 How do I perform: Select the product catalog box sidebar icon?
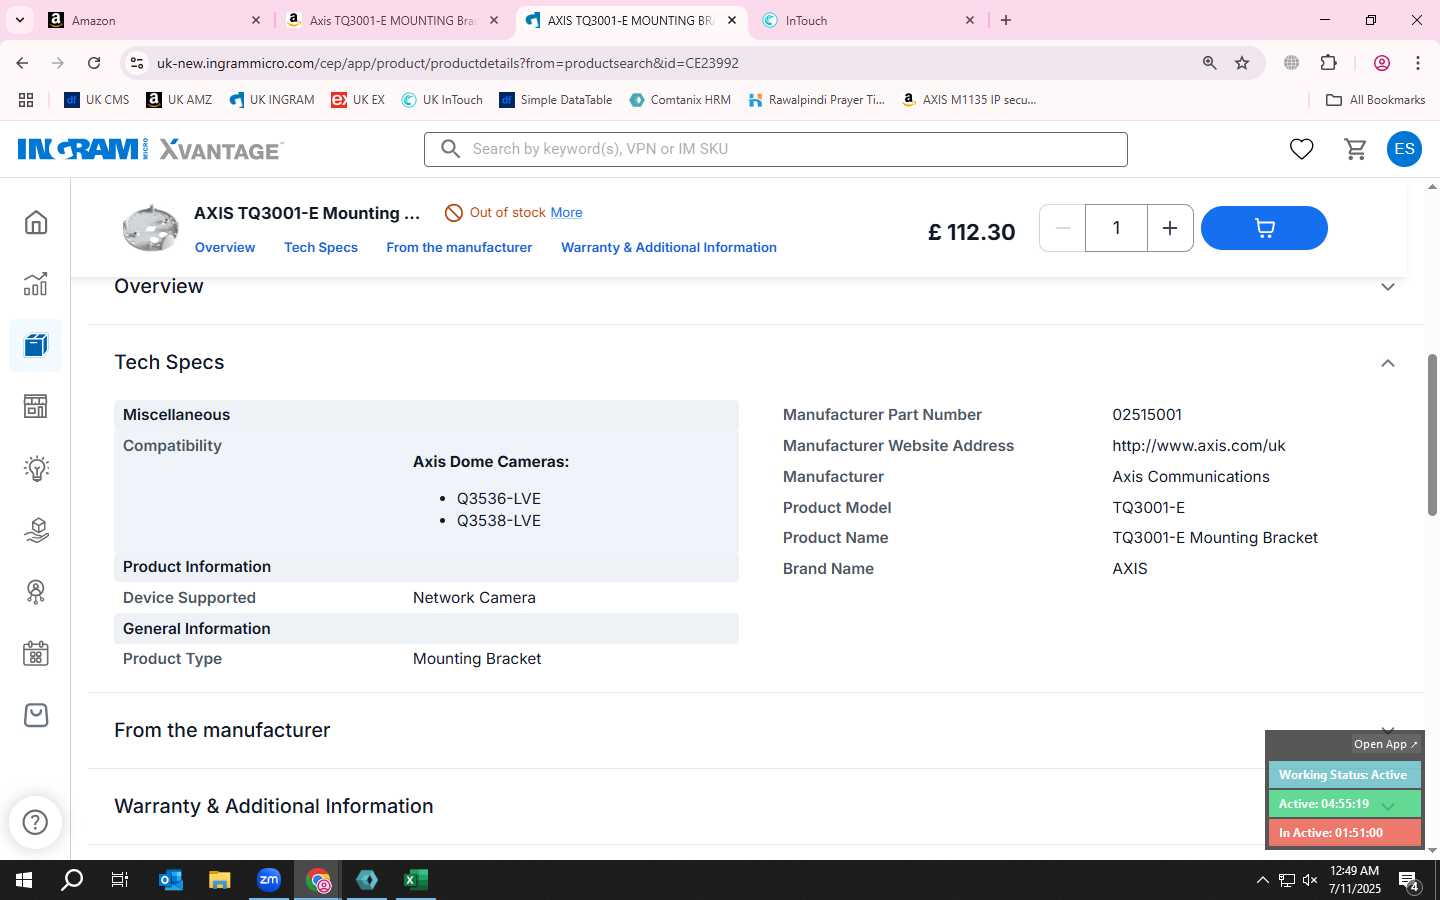point(36,345)
